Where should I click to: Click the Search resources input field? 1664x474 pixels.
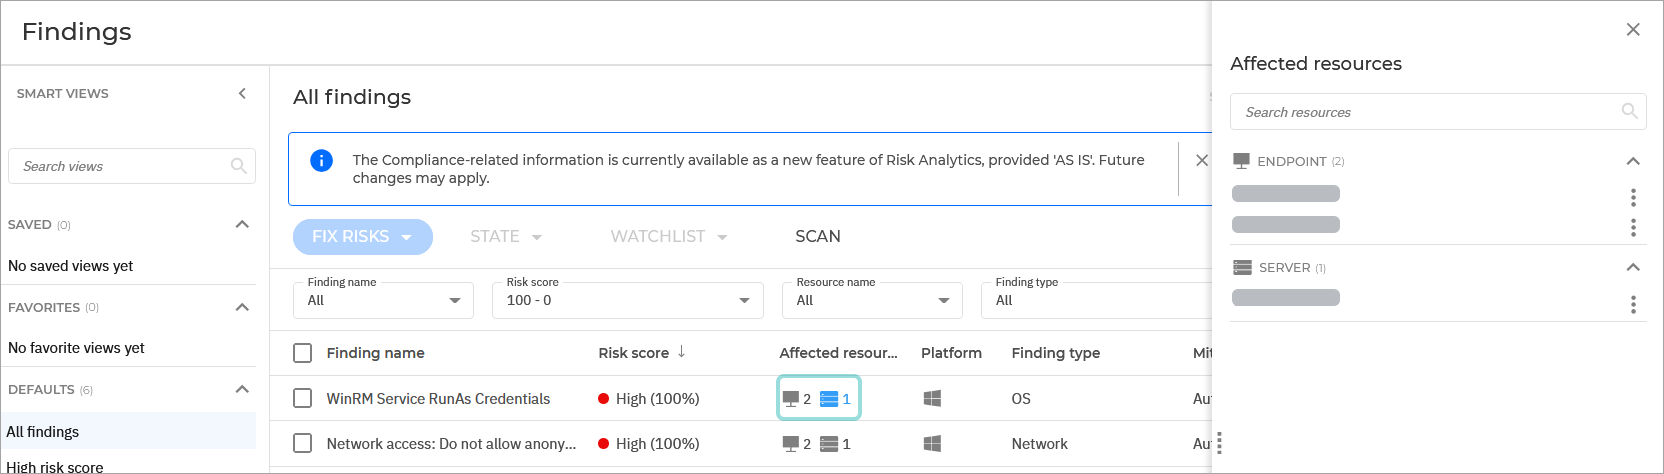click(1425, 112)
